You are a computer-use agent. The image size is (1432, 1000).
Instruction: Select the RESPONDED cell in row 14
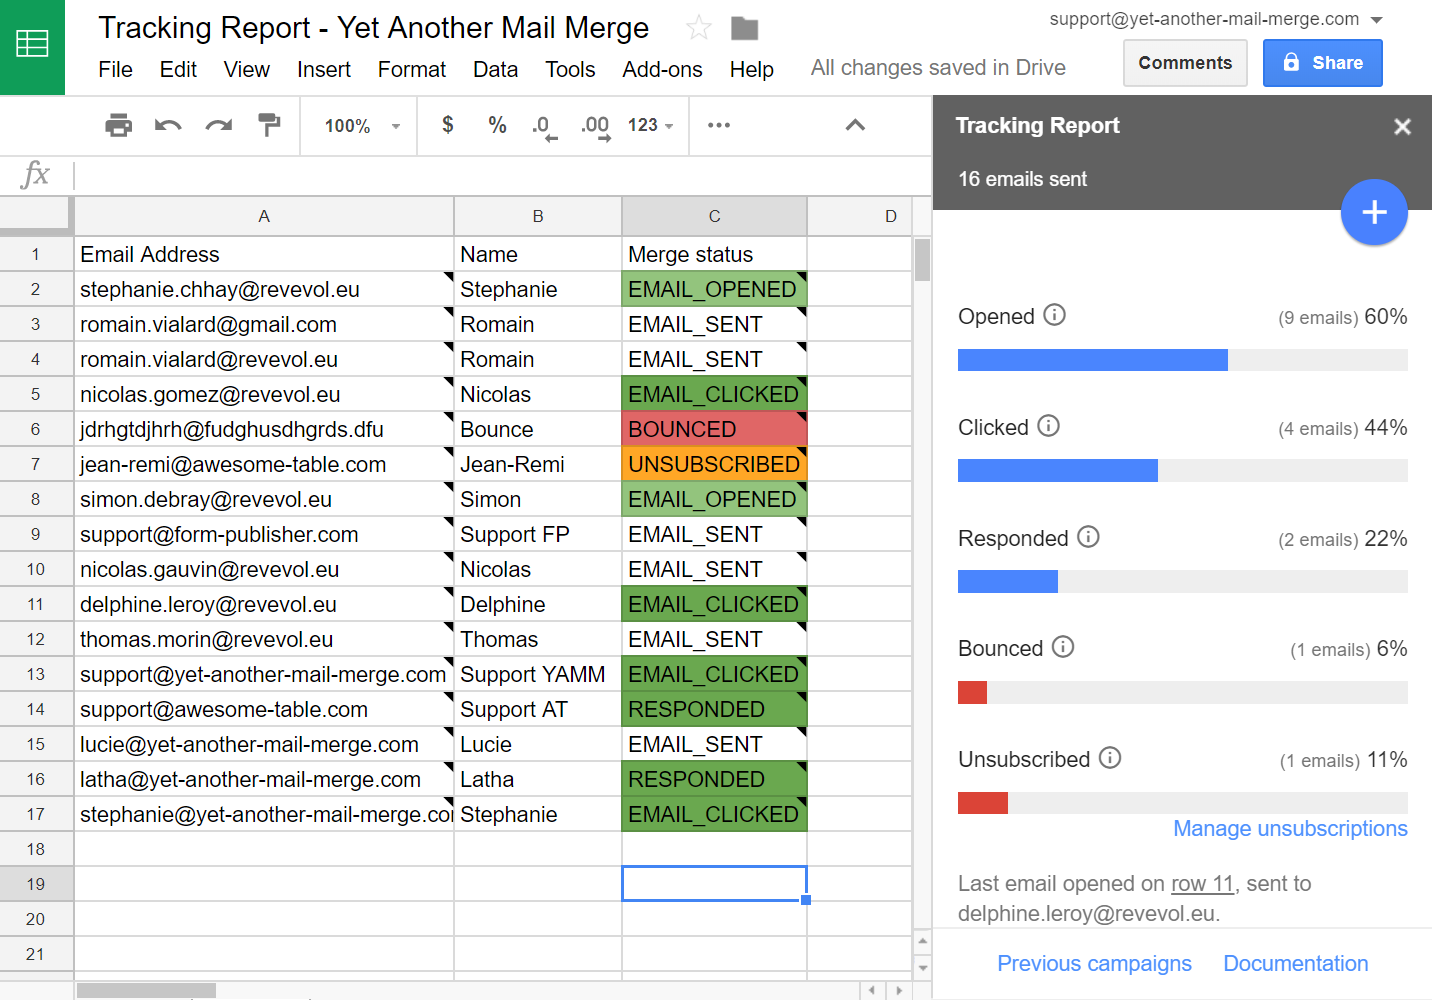pos(714,709)
